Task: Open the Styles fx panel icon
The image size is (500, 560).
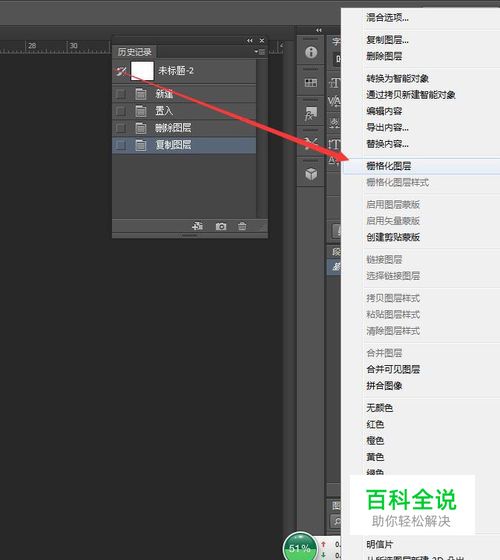Action: click(x=311, y=114)
